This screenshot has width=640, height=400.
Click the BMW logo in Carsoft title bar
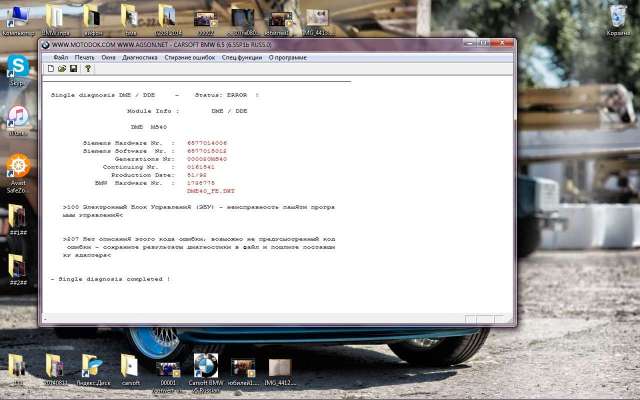click(x=45, y=44)
